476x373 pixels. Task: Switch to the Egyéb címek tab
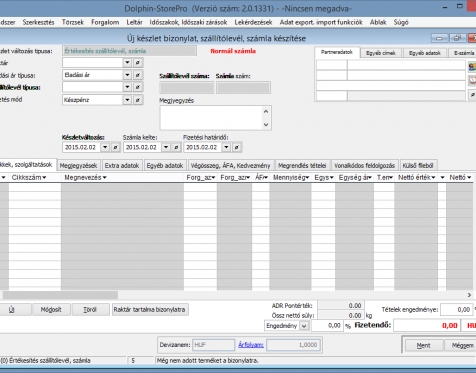pos(381,53)
